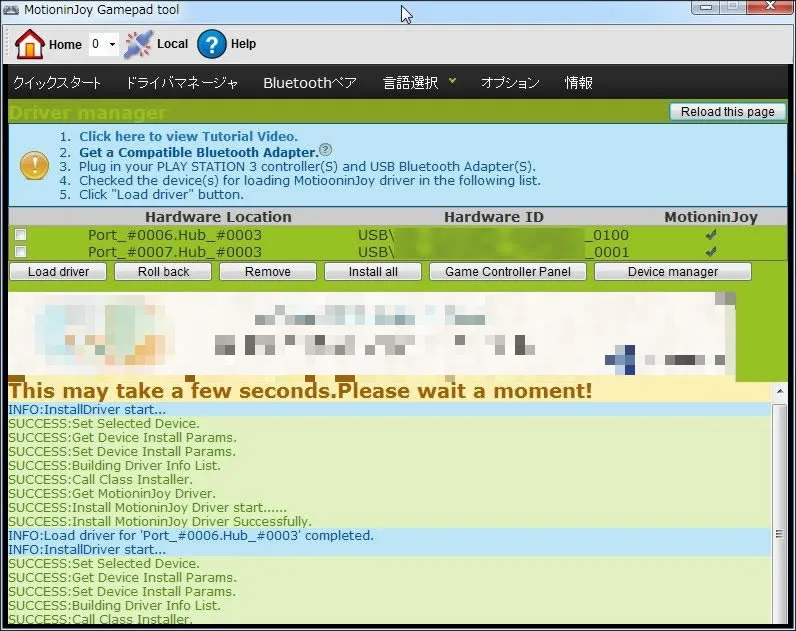Image resolution: width=796 pixels, height=631 pixels.
Task: Select the Port_#0007.Hub_#0003 location text
Action: pyautogui.click(x=175, y=252)
